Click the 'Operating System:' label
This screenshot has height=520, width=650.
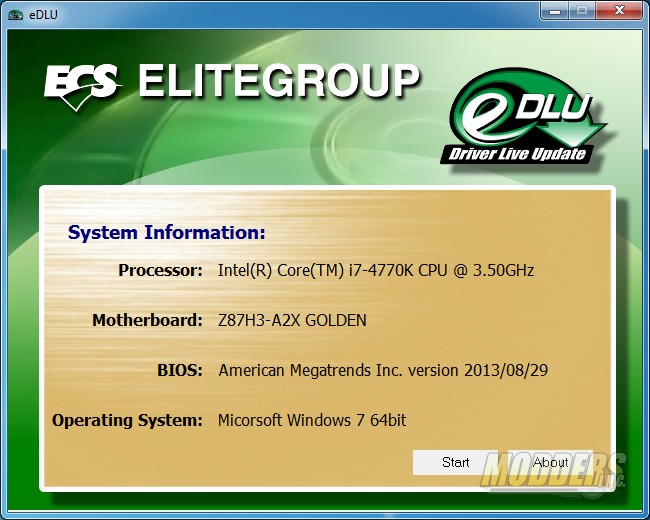click(x=128, y=420)
